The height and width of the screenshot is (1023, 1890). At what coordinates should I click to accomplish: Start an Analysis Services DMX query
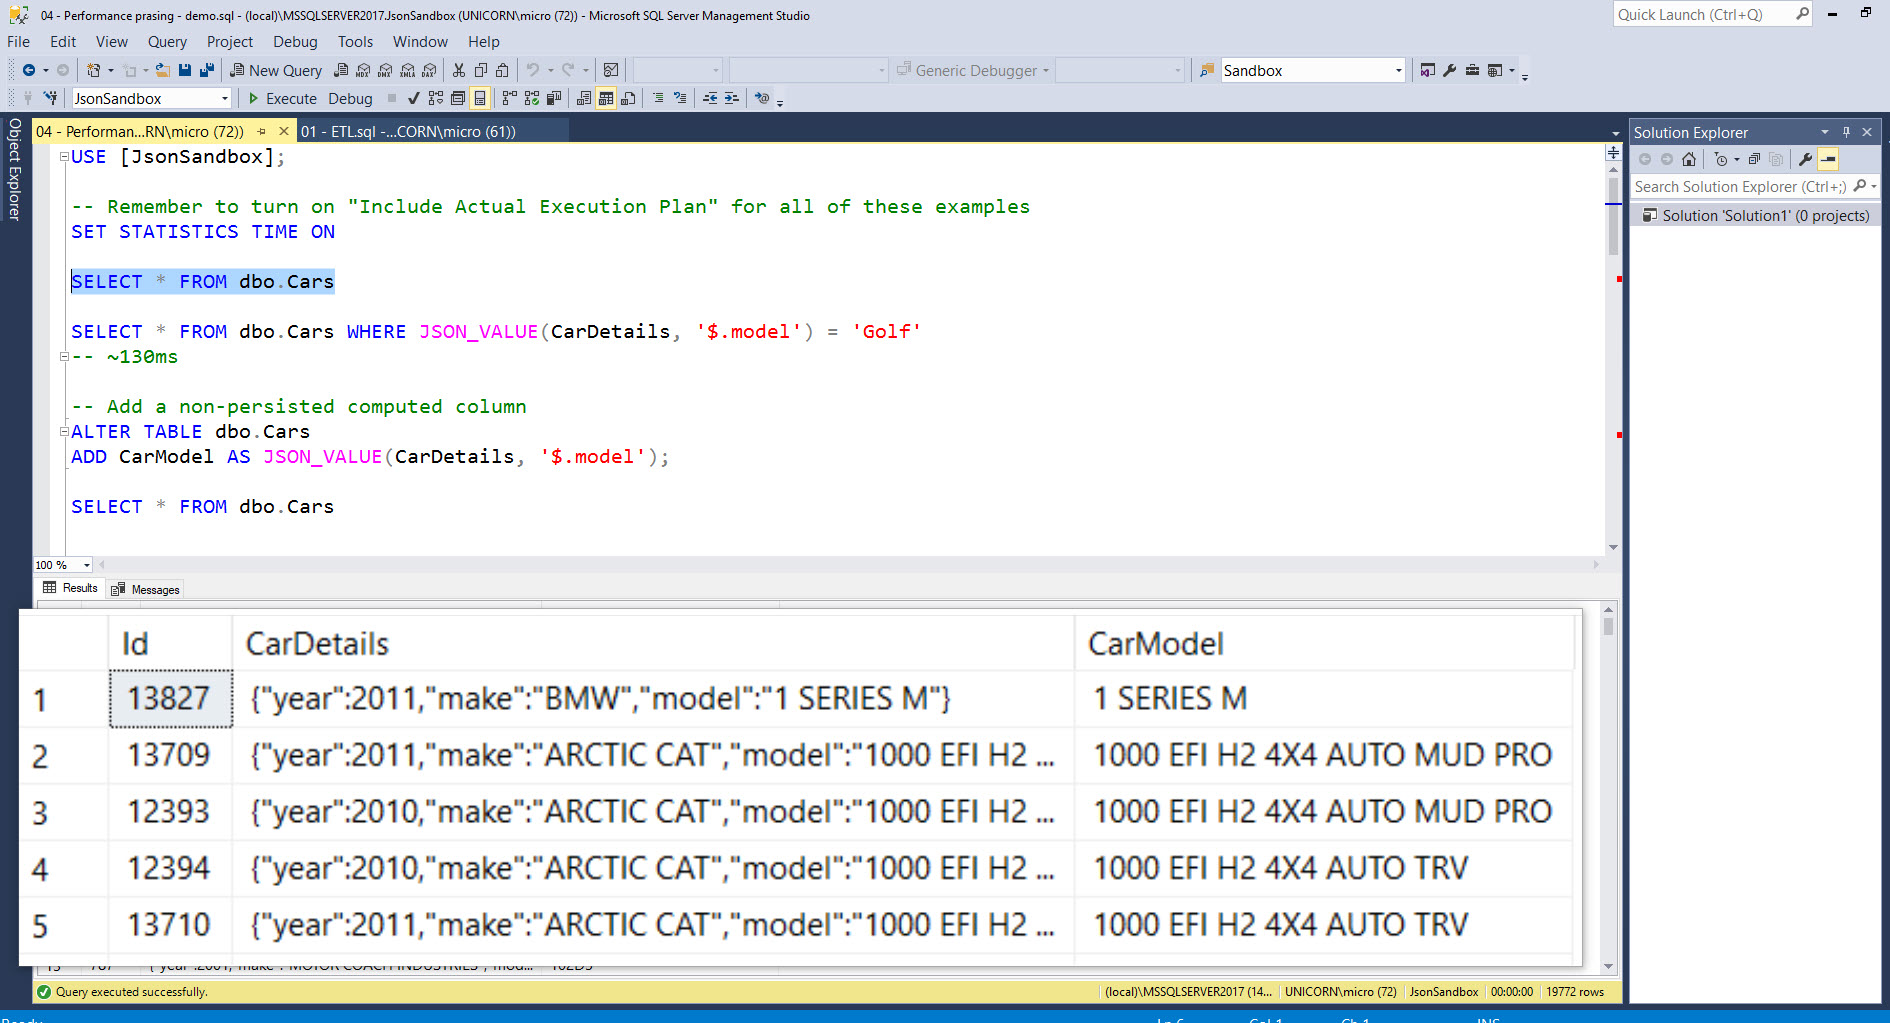385,70
